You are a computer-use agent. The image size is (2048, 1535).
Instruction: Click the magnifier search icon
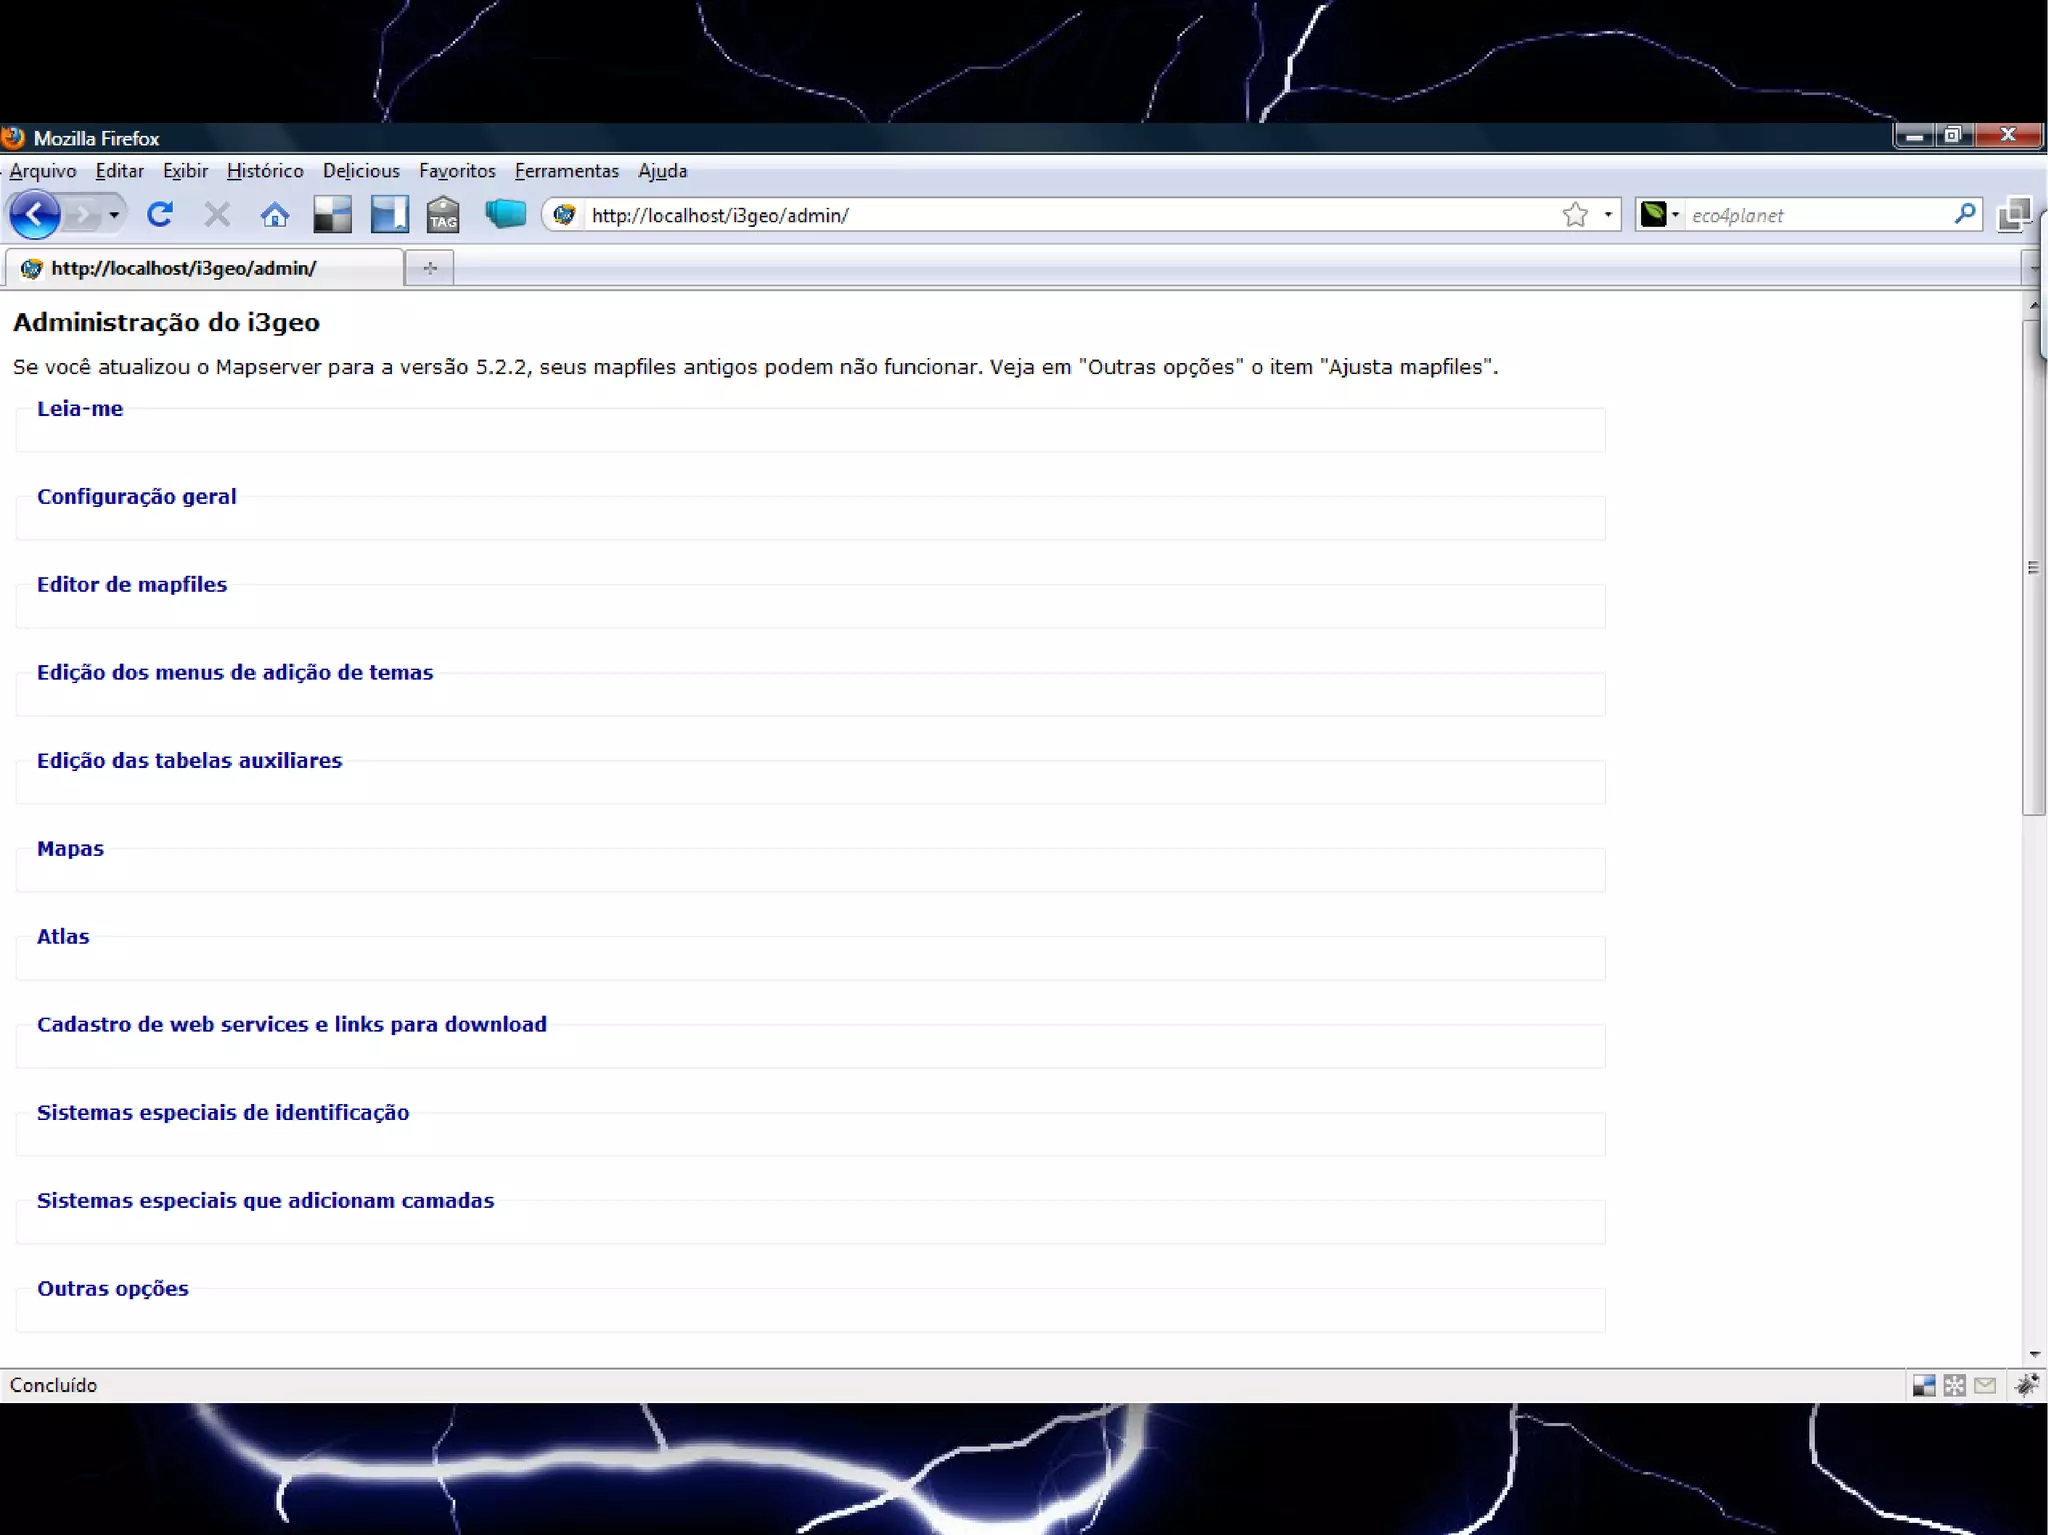[1964, 213]
